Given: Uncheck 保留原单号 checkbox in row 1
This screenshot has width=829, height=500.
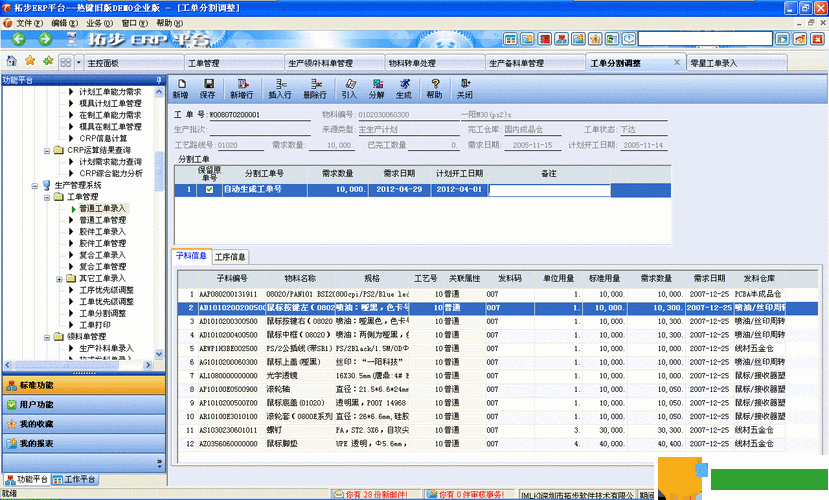Looking at the screenshot, I should click(209, 189).
